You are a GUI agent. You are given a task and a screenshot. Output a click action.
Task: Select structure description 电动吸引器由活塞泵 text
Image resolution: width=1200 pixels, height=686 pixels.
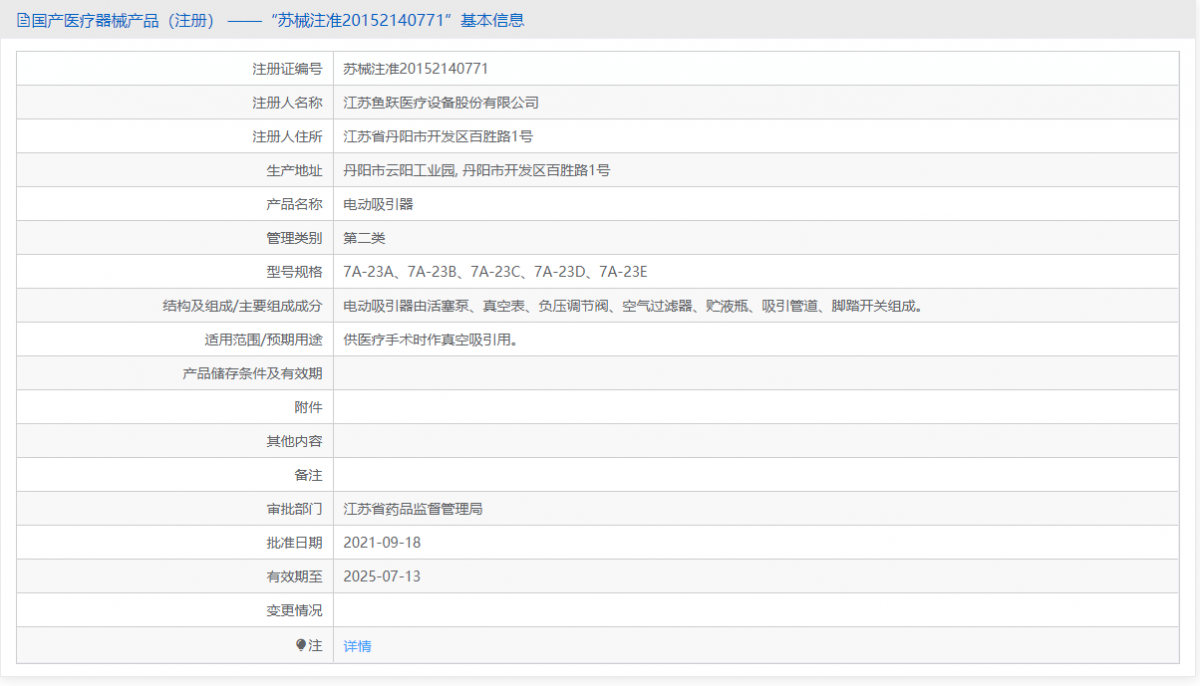(406, 306)
